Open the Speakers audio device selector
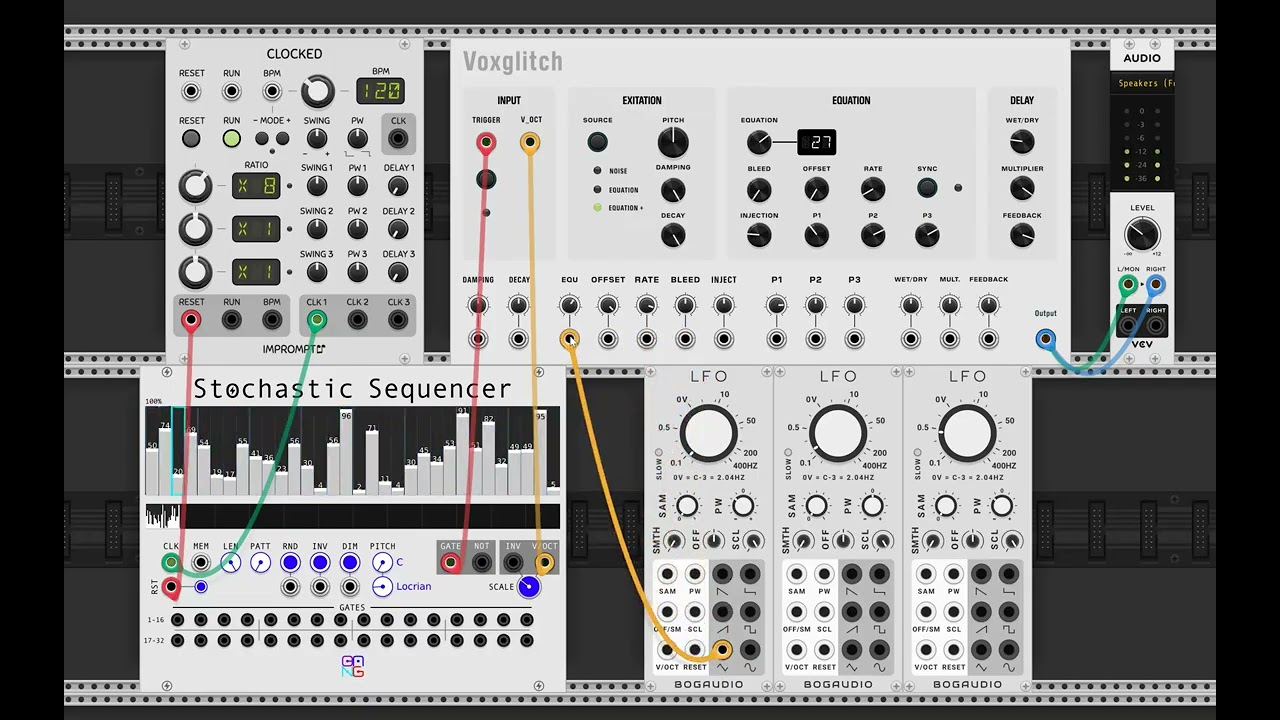 [1142, 84]
